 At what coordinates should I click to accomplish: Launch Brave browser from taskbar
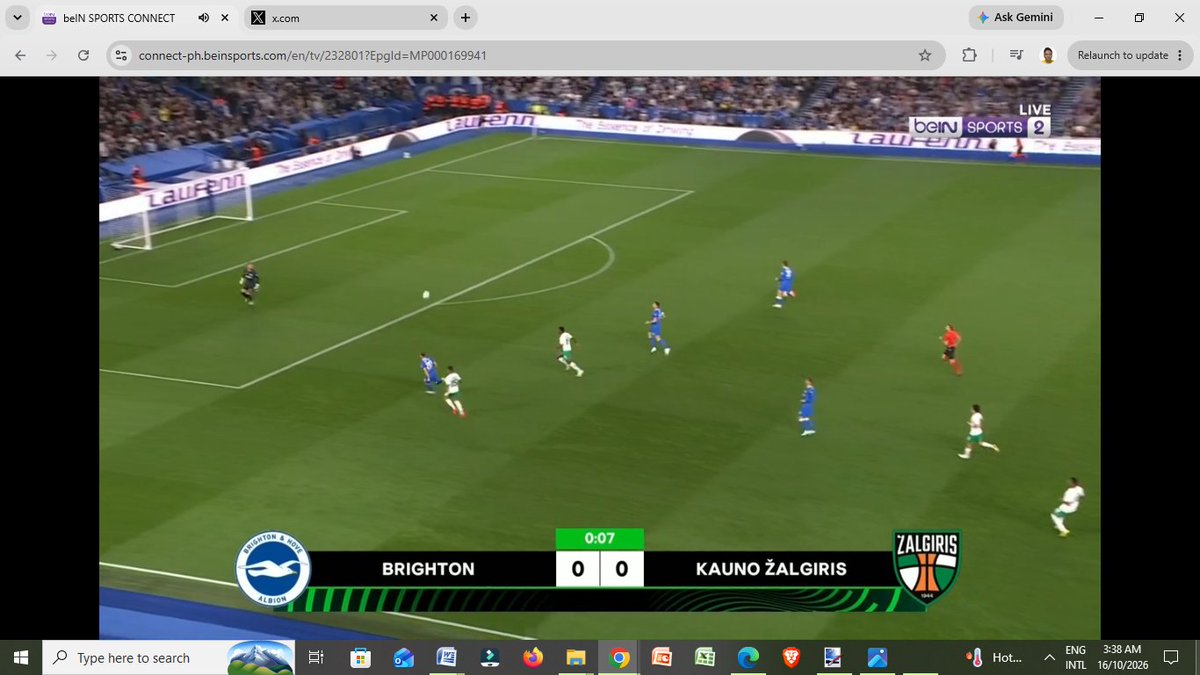pyautogui.click(x=789, y=657)
